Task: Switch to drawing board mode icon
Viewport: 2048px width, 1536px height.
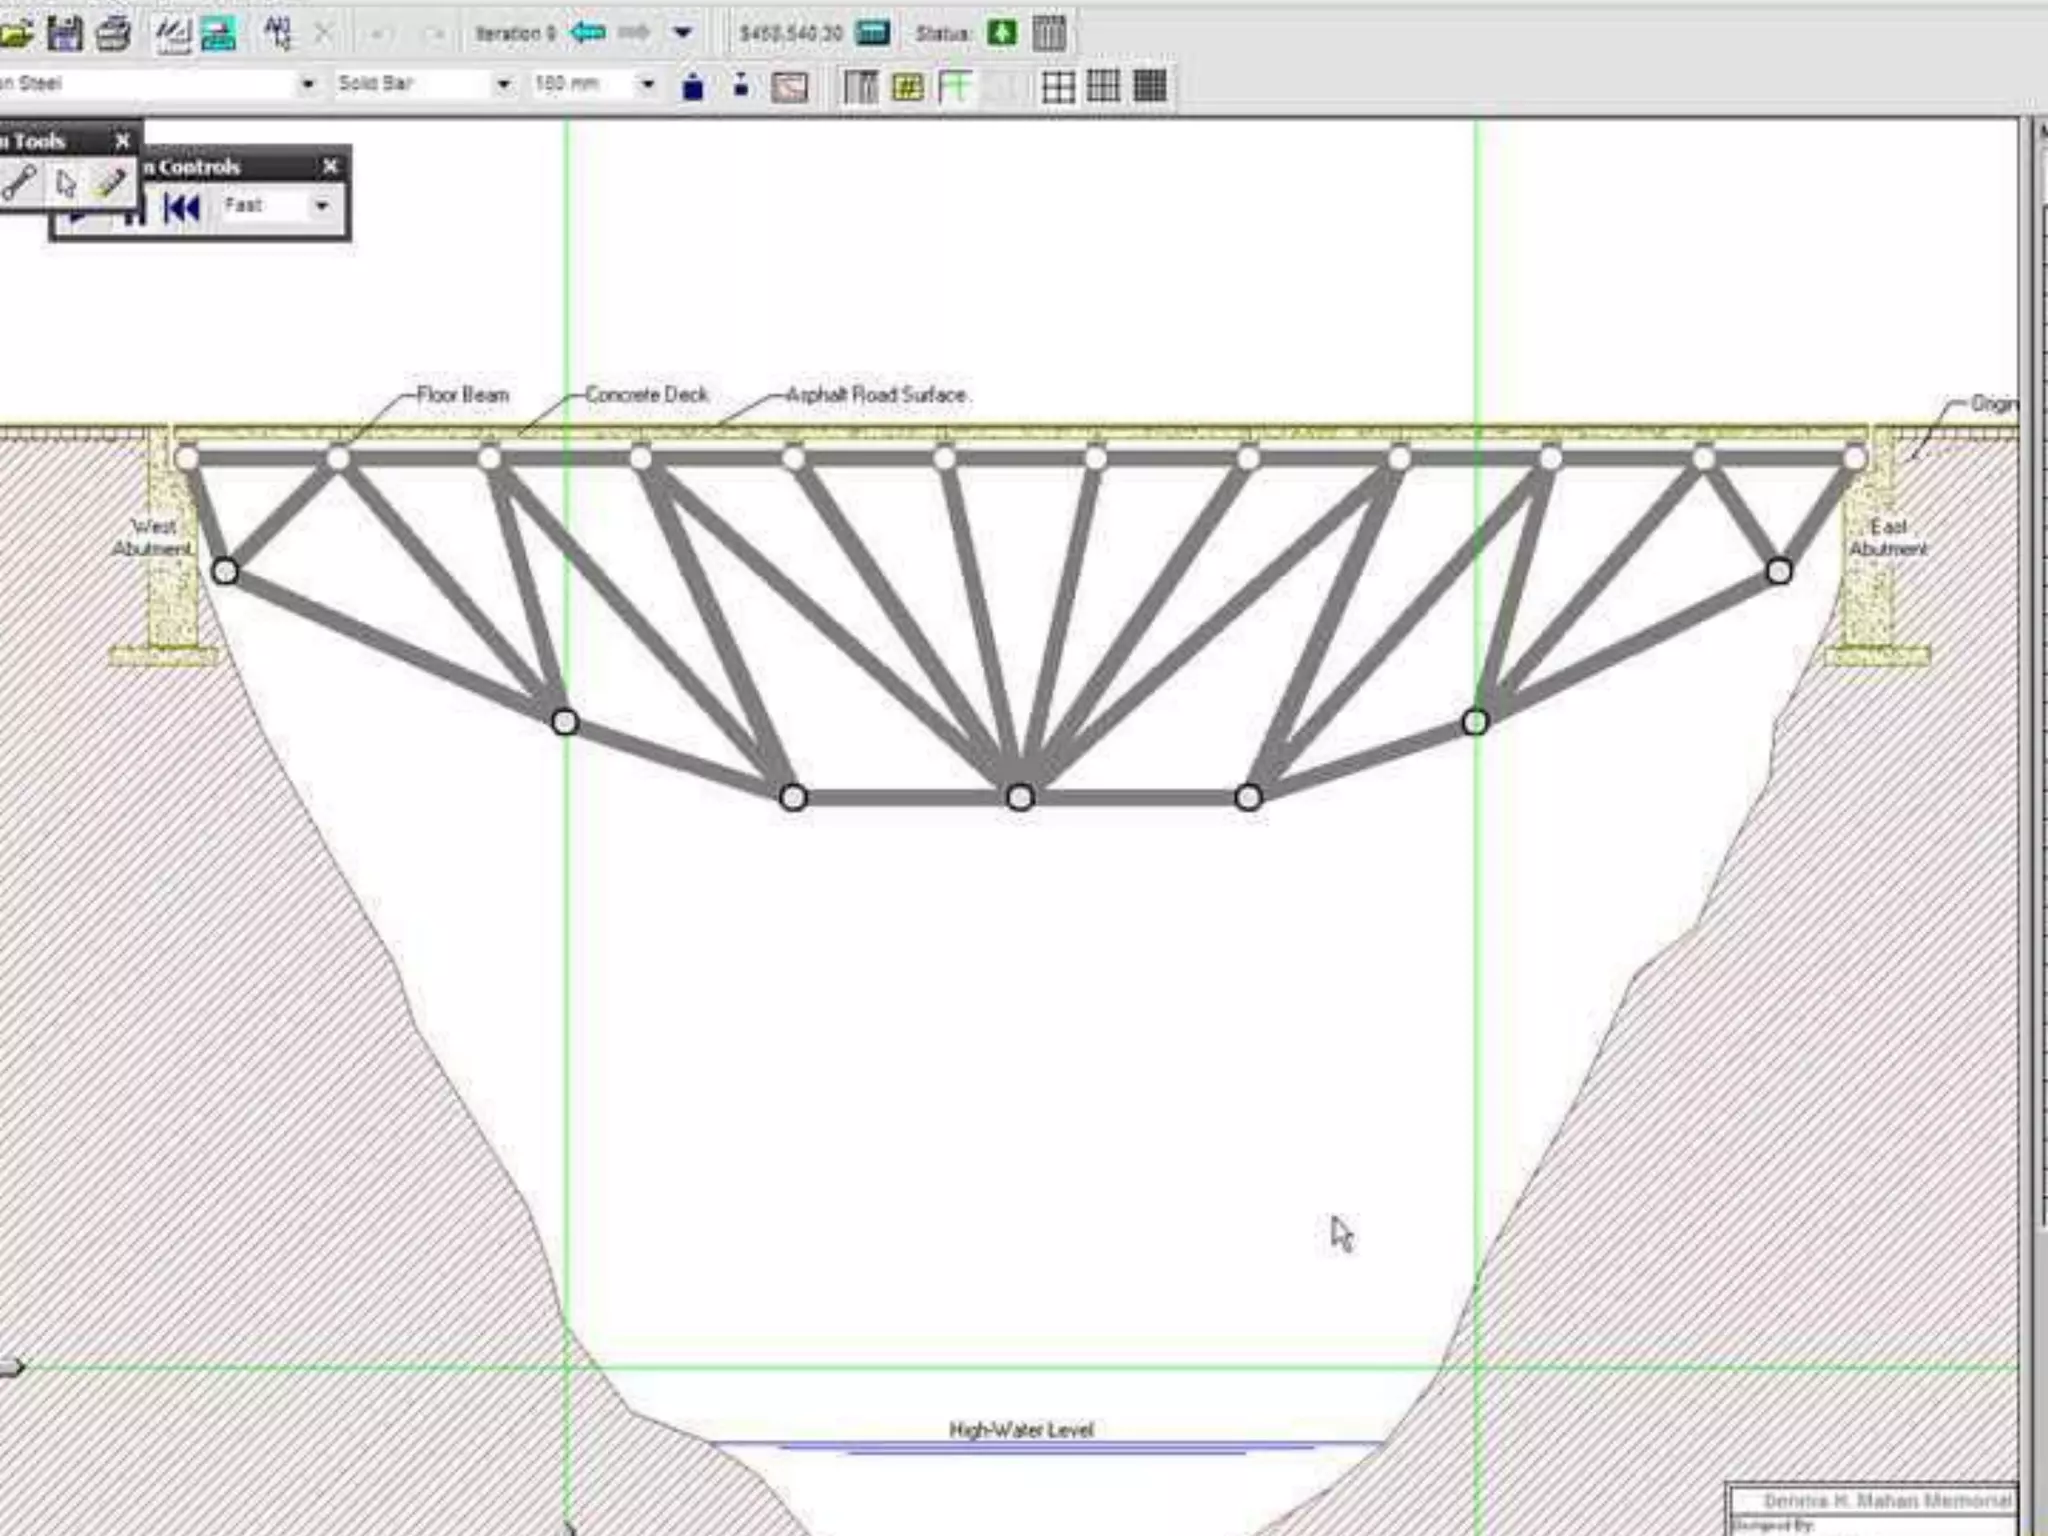Action: tap(173, 33)
